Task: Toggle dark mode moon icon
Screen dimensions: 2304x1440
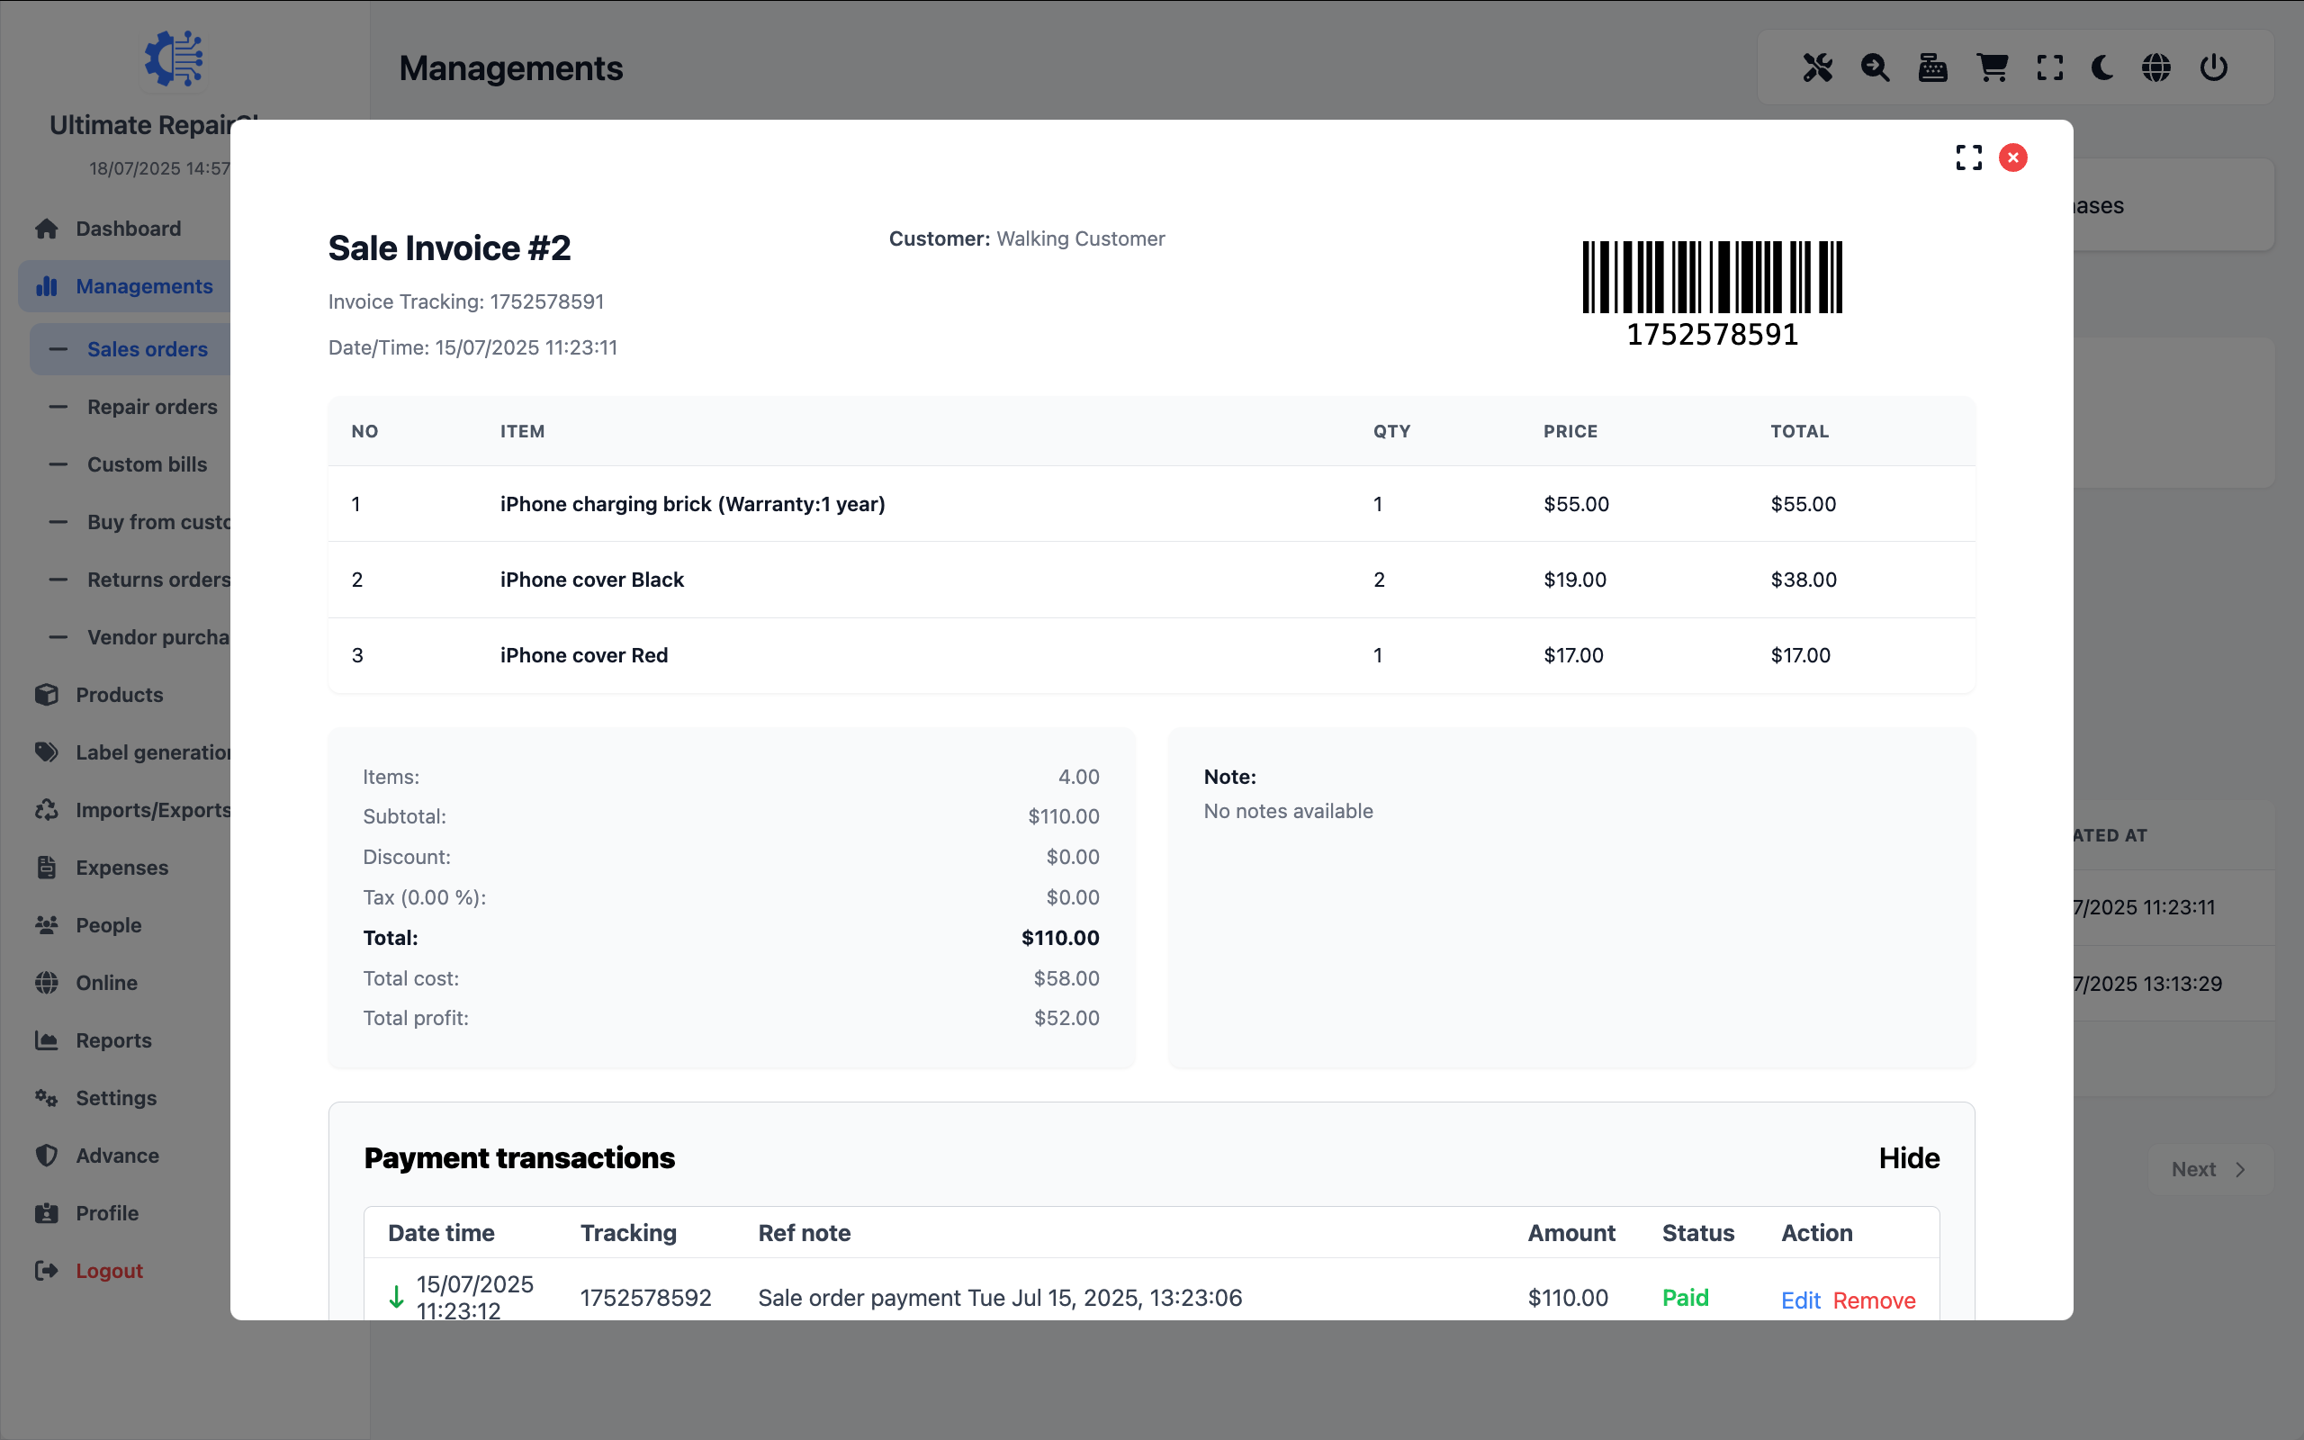Action: [2102, 68]
